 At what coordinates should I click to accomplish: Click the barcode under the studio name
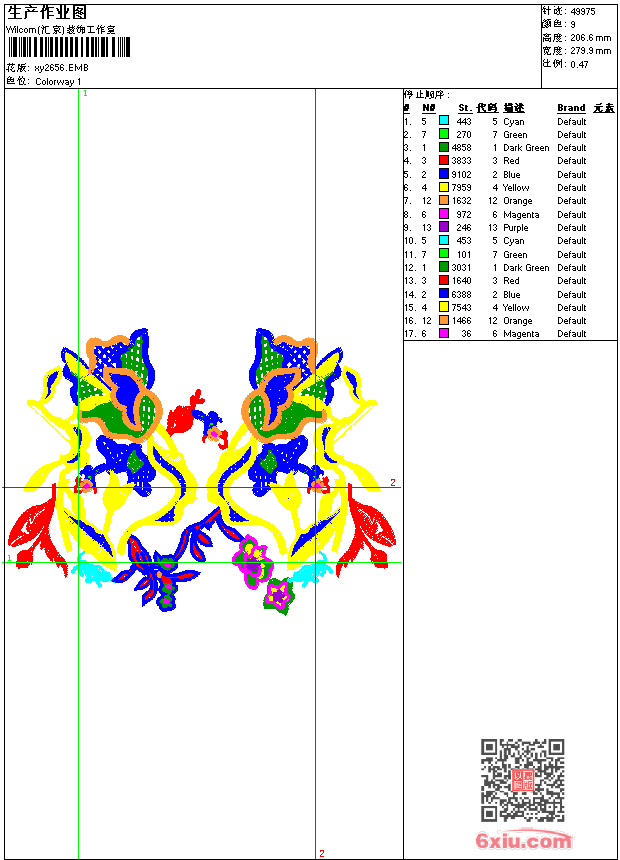click(69, 47)
